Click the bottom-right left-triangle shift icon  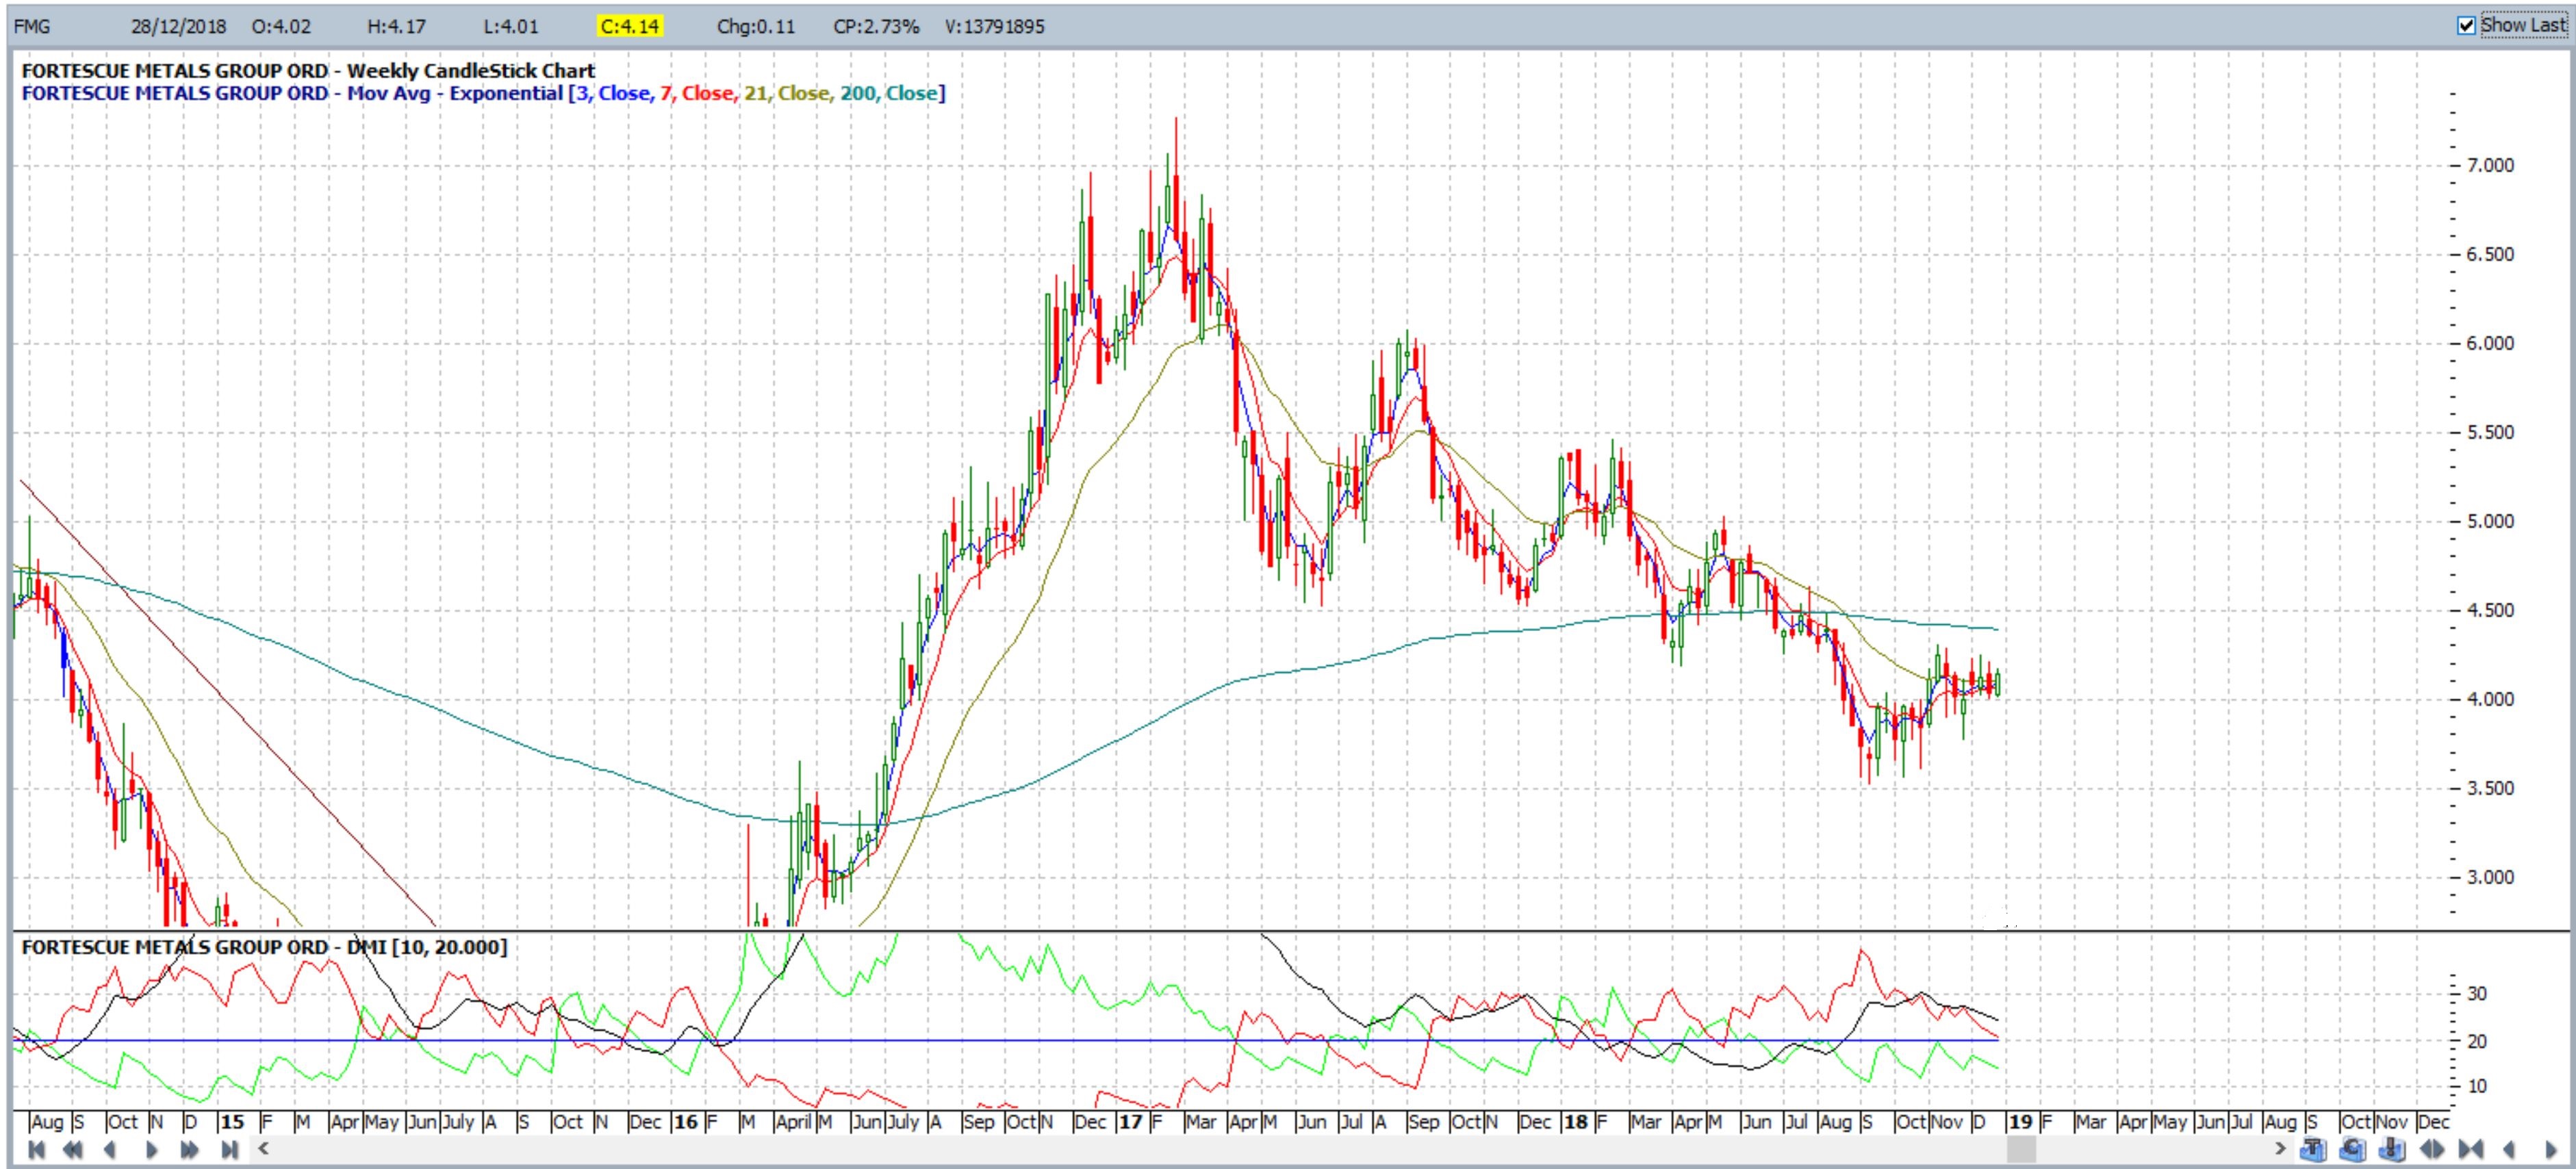pyautogui.click(x=2509, y=1149)
